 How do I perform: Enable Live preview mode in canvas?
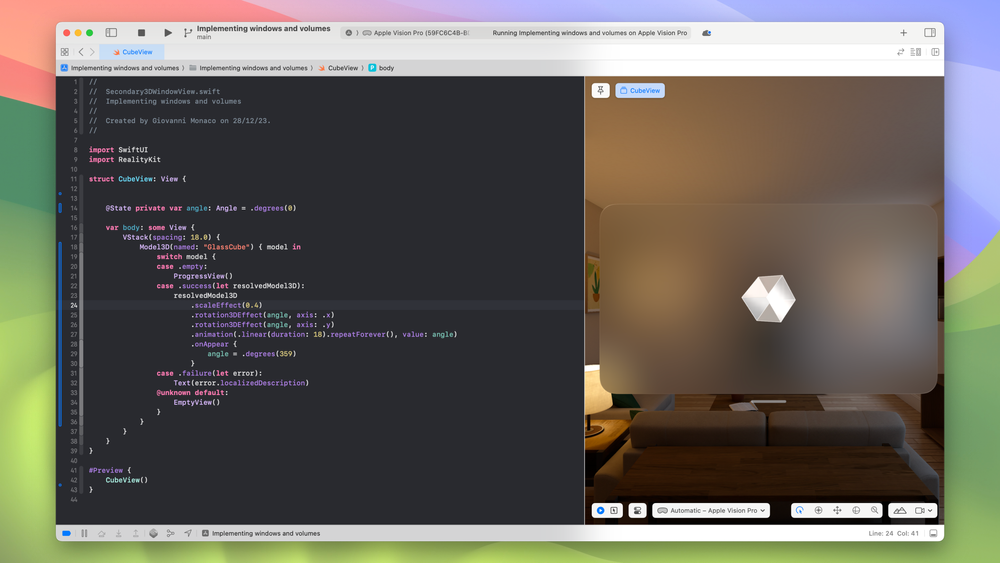600,510
